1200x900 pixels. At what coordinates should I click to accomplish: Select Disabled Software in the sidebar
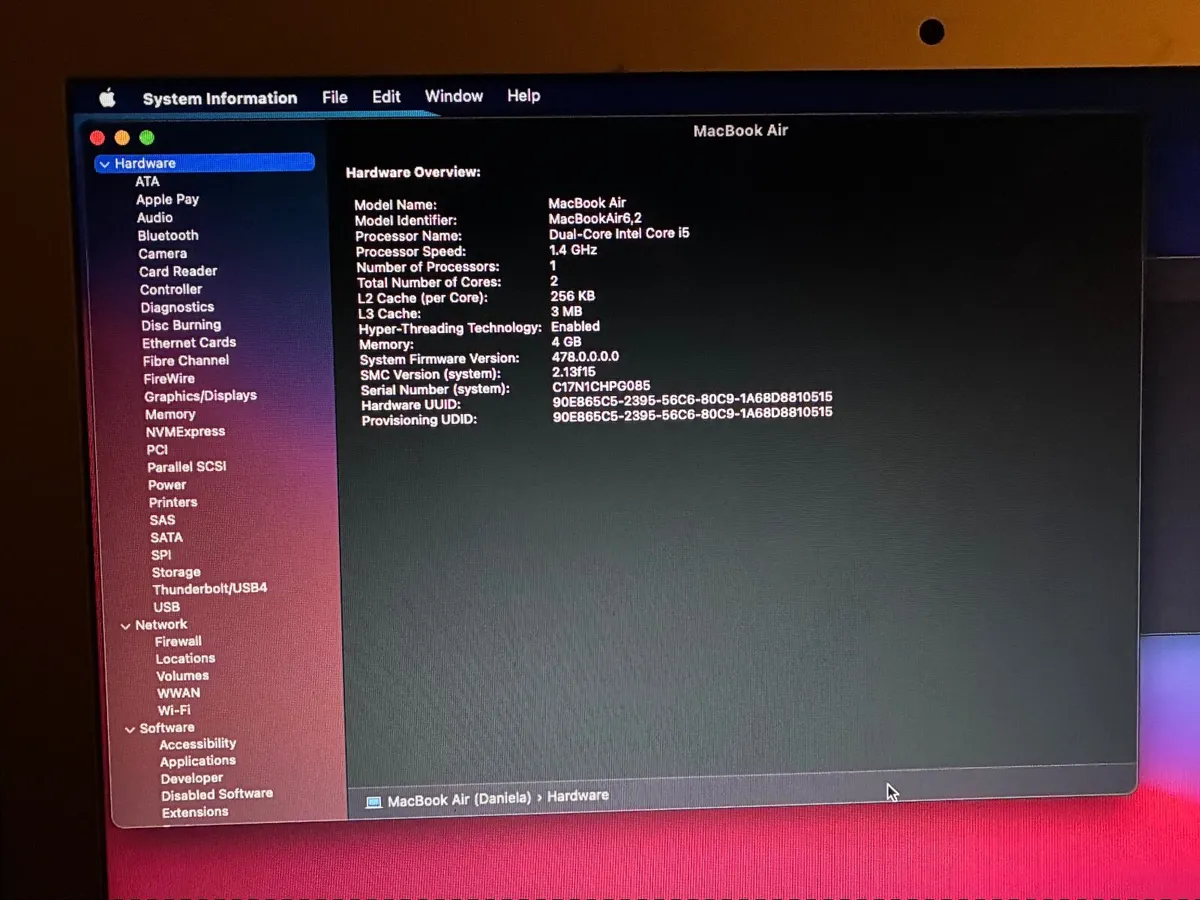217,794
